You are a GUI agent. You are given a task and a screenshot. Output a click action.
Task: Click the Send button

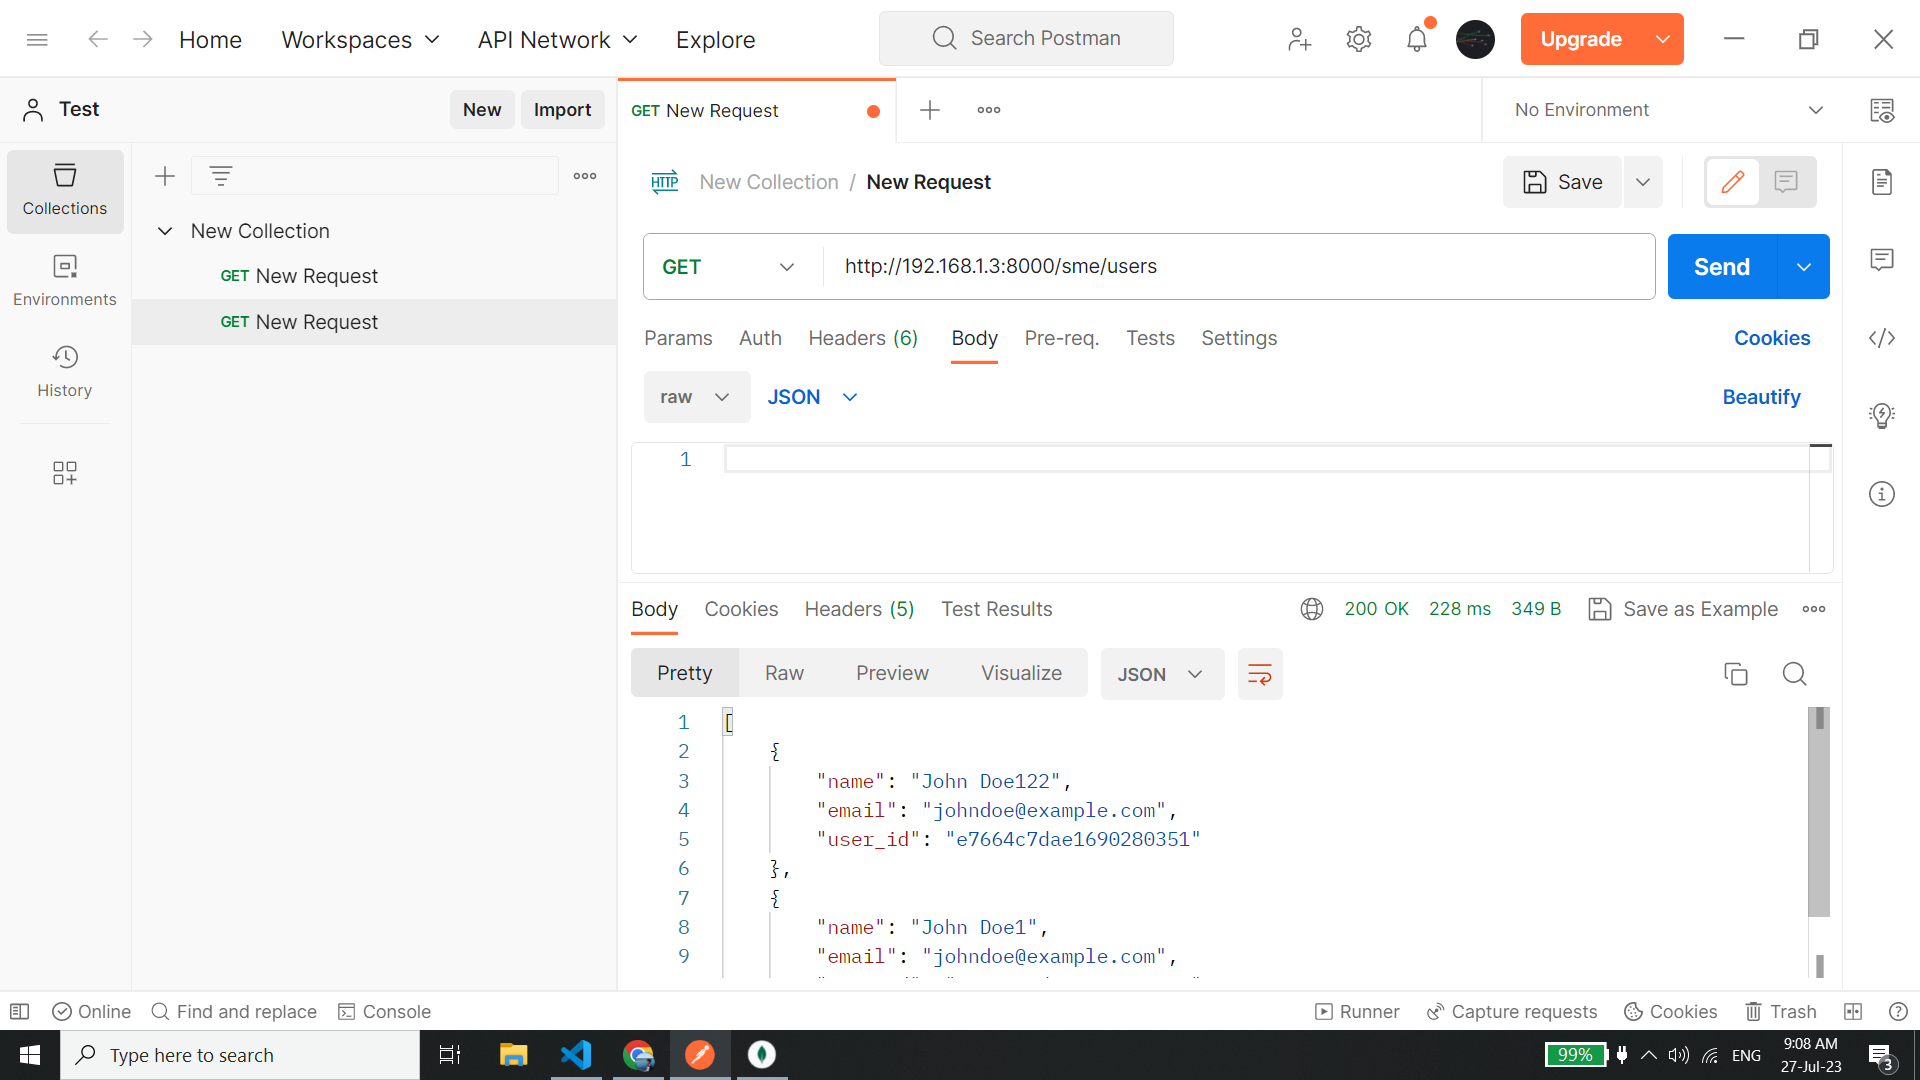(x=1721, y=267)
